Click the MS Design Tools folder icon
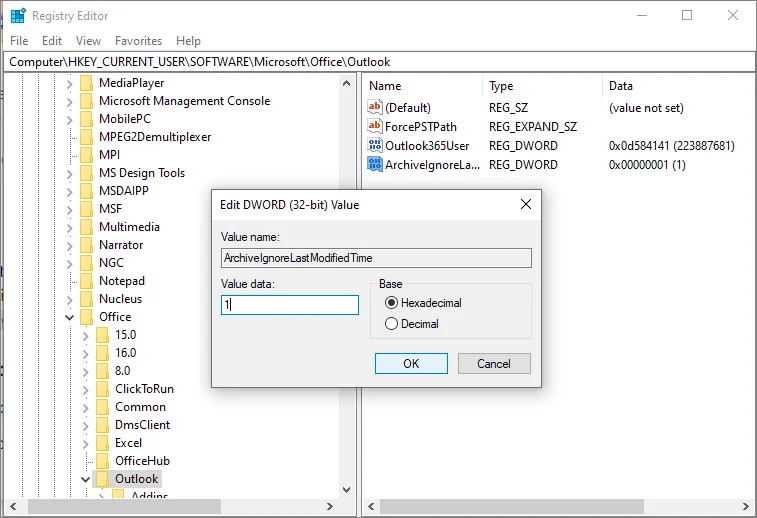The height and width of the screenshot is (518, 757). pyautogui.click(x=87, y=173)
